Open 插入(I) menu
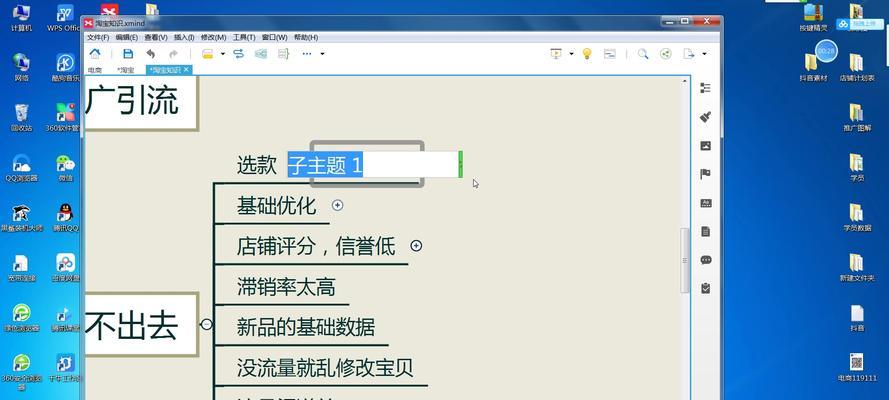Image resolution: width=889 pixels, height=400 pixels. 184,37
